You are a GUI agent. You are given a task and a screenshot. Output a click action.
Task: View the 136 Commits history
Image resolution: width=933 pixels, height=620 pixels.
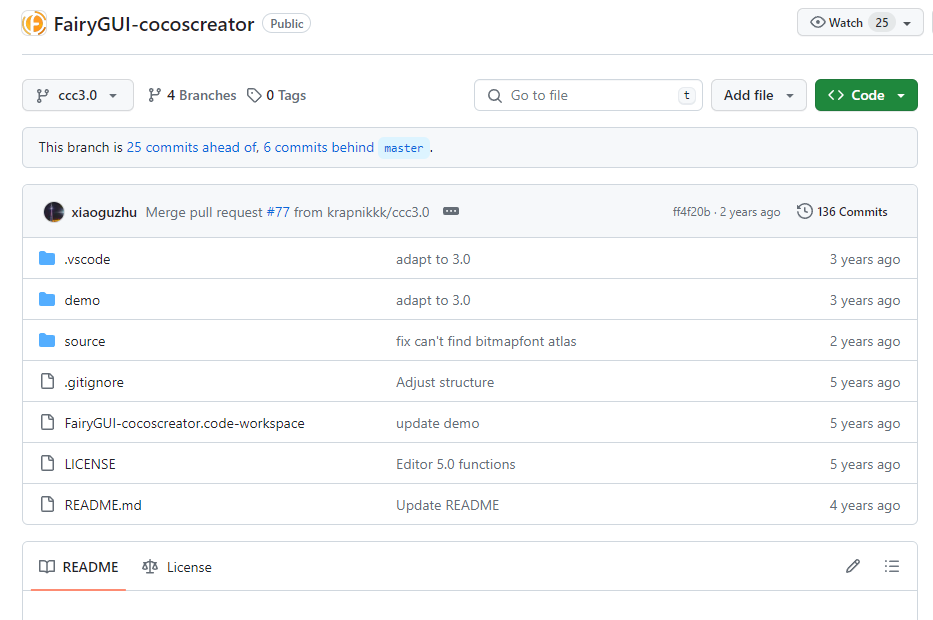coord(842,211)
